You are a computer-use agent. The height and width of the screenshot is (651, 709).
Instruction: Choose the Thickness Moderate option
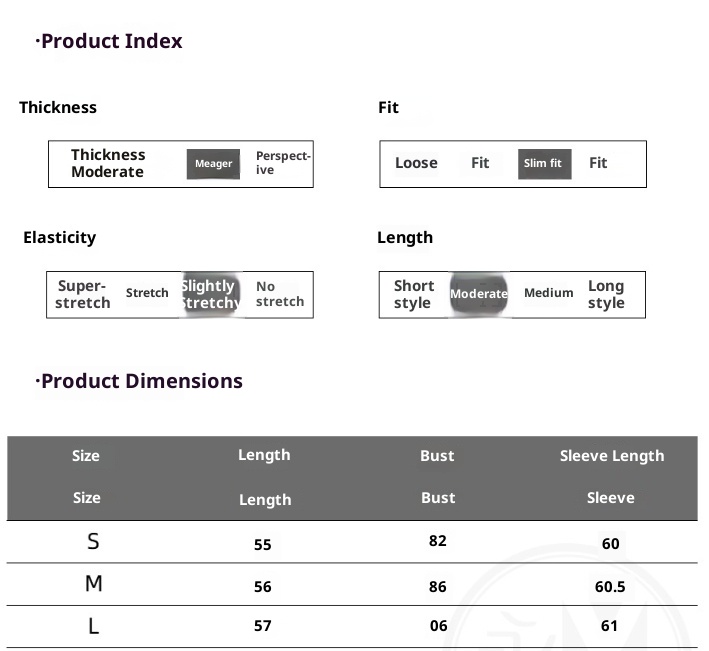pyautogui.click(x=108, y=163)
